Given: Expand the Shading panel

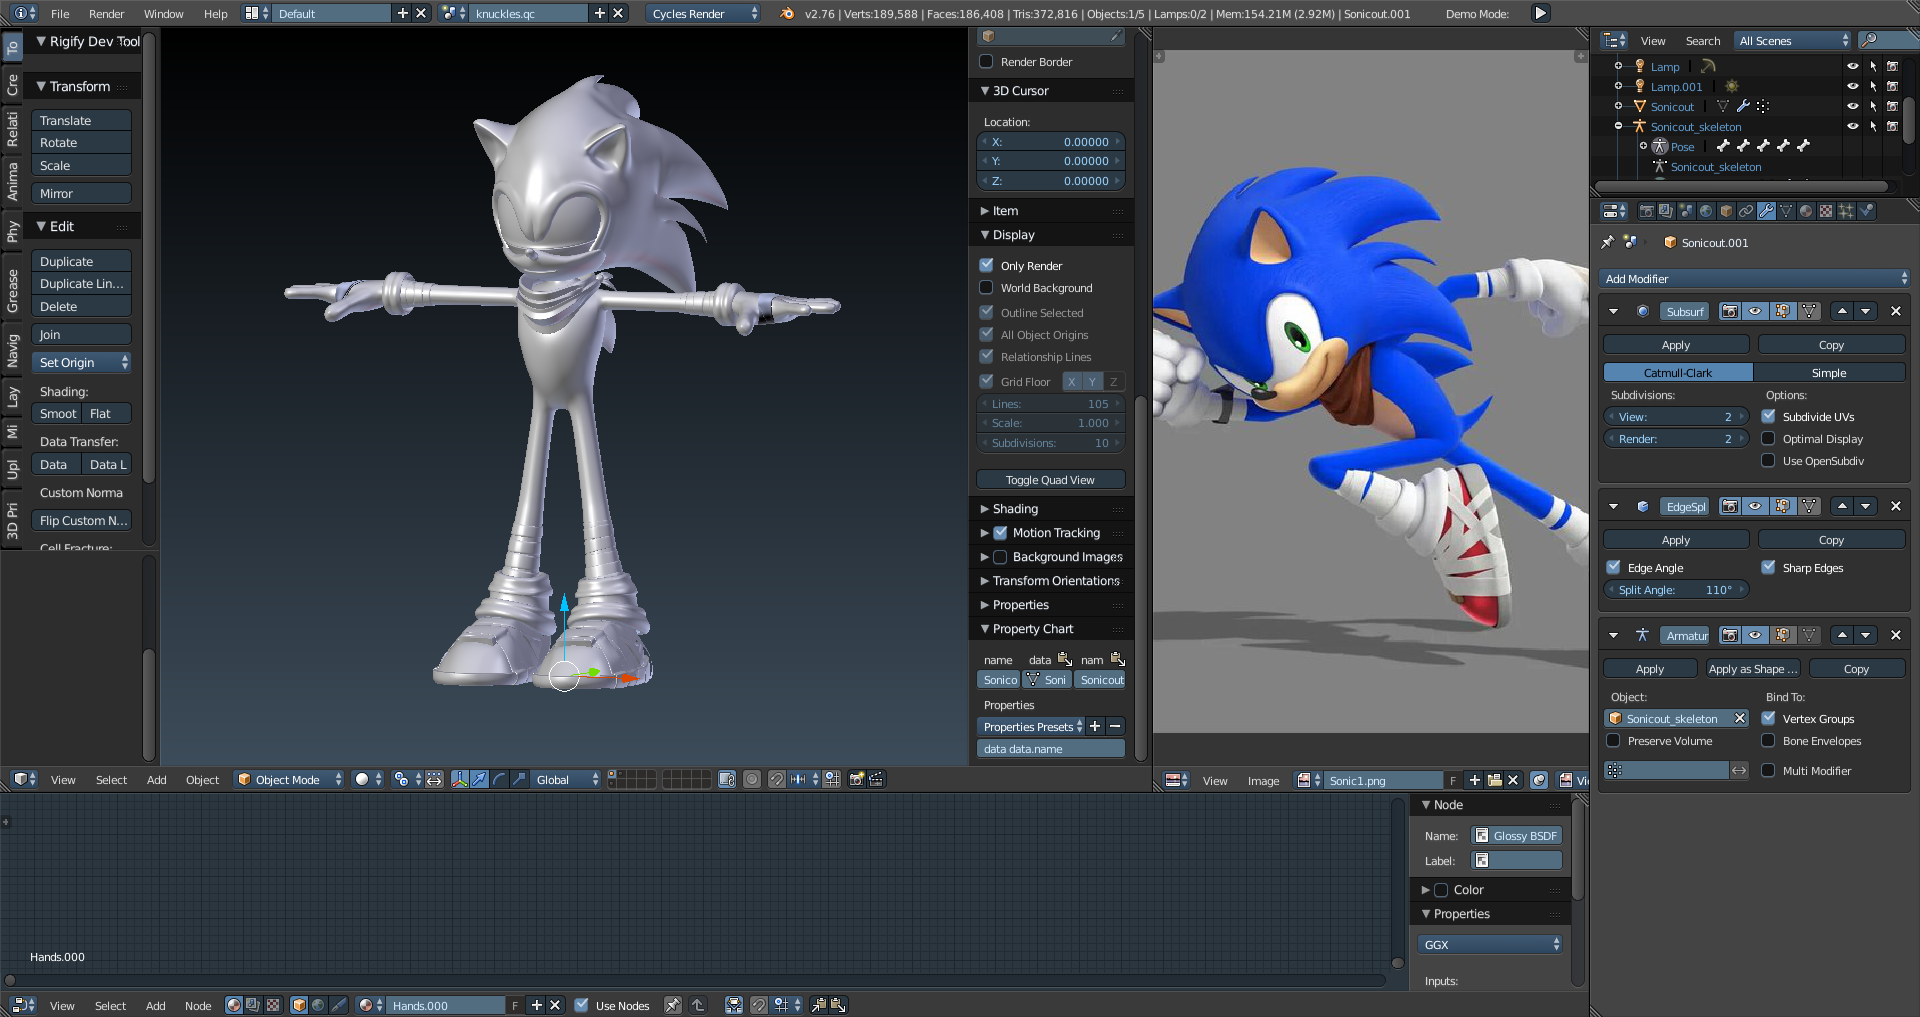Looking at the screenshot, I should (x=1015, y=509).
